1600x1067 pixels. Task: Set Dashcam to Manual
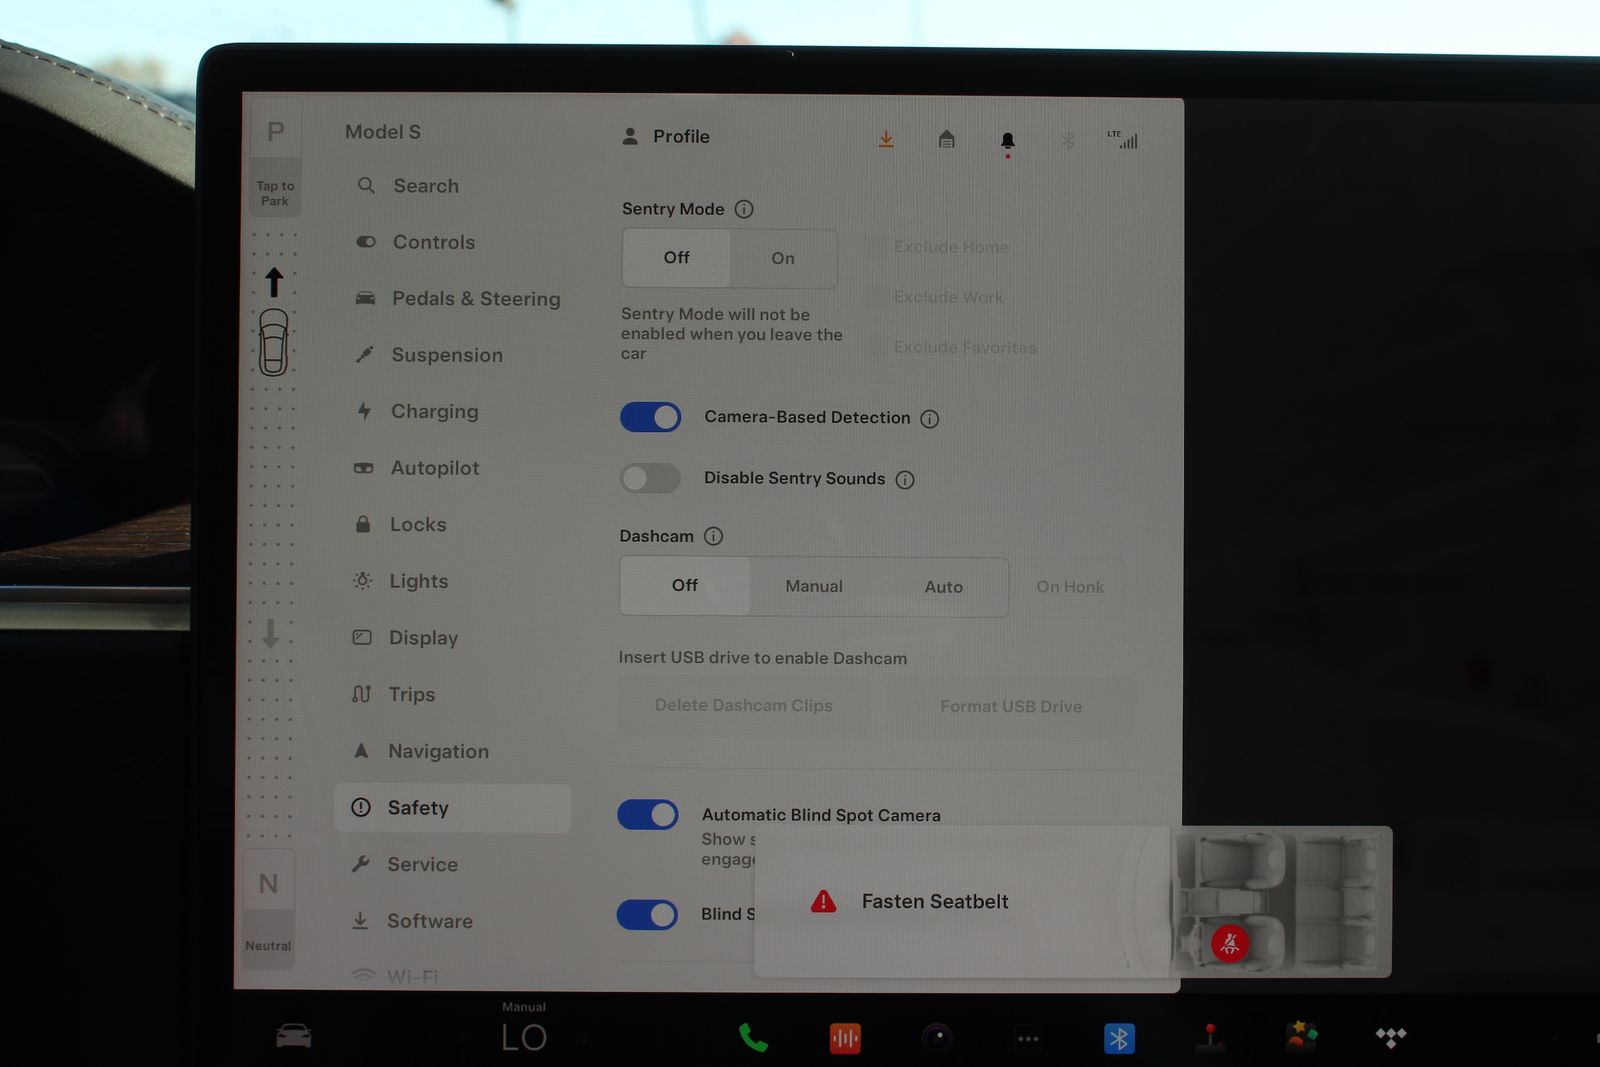pos(814,587)
